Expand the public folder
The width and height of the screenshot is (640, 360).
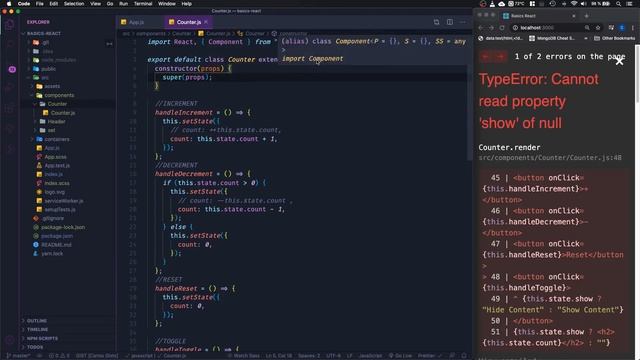[x=48, y=69]
